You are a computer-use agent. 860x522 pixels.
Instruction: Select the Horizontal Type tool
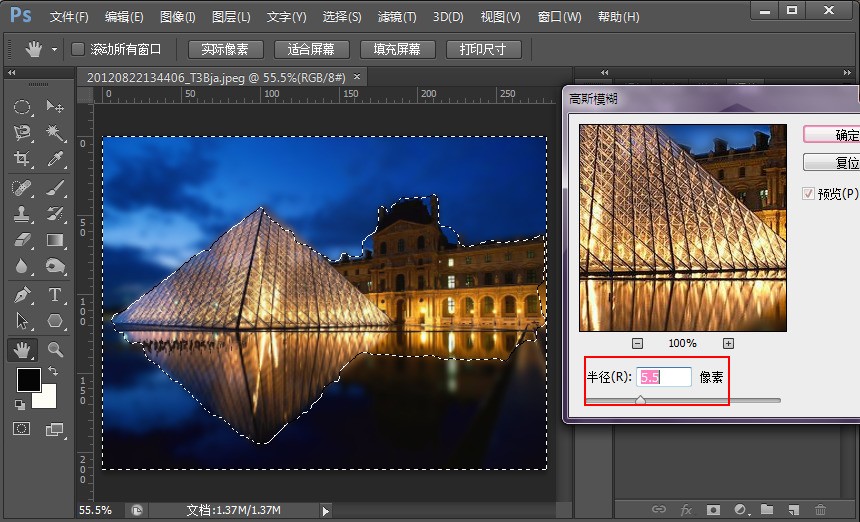point(55,294)
